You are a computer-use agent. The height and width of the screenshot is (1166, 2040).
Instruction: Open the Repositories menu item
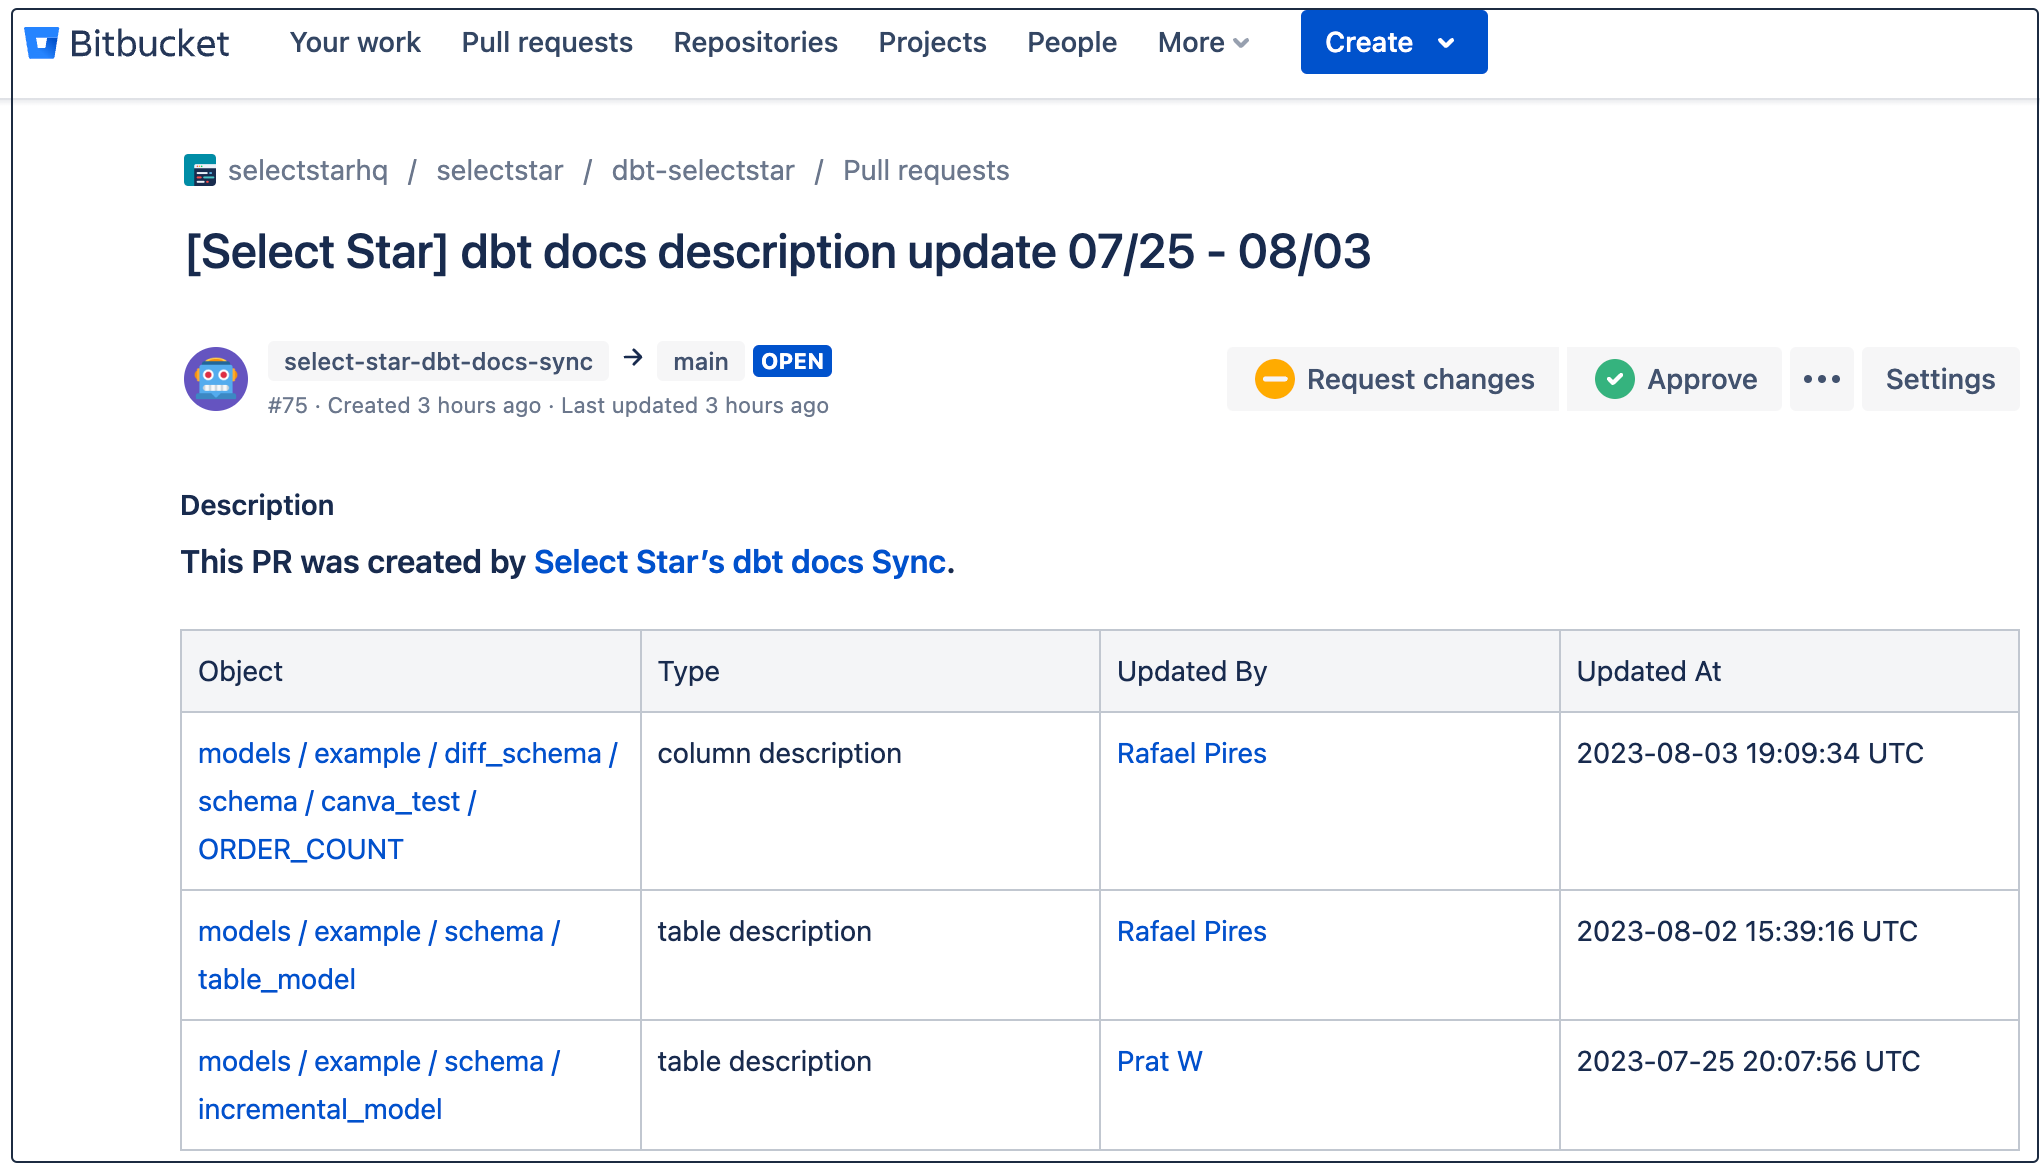click(x=755, y=43)
